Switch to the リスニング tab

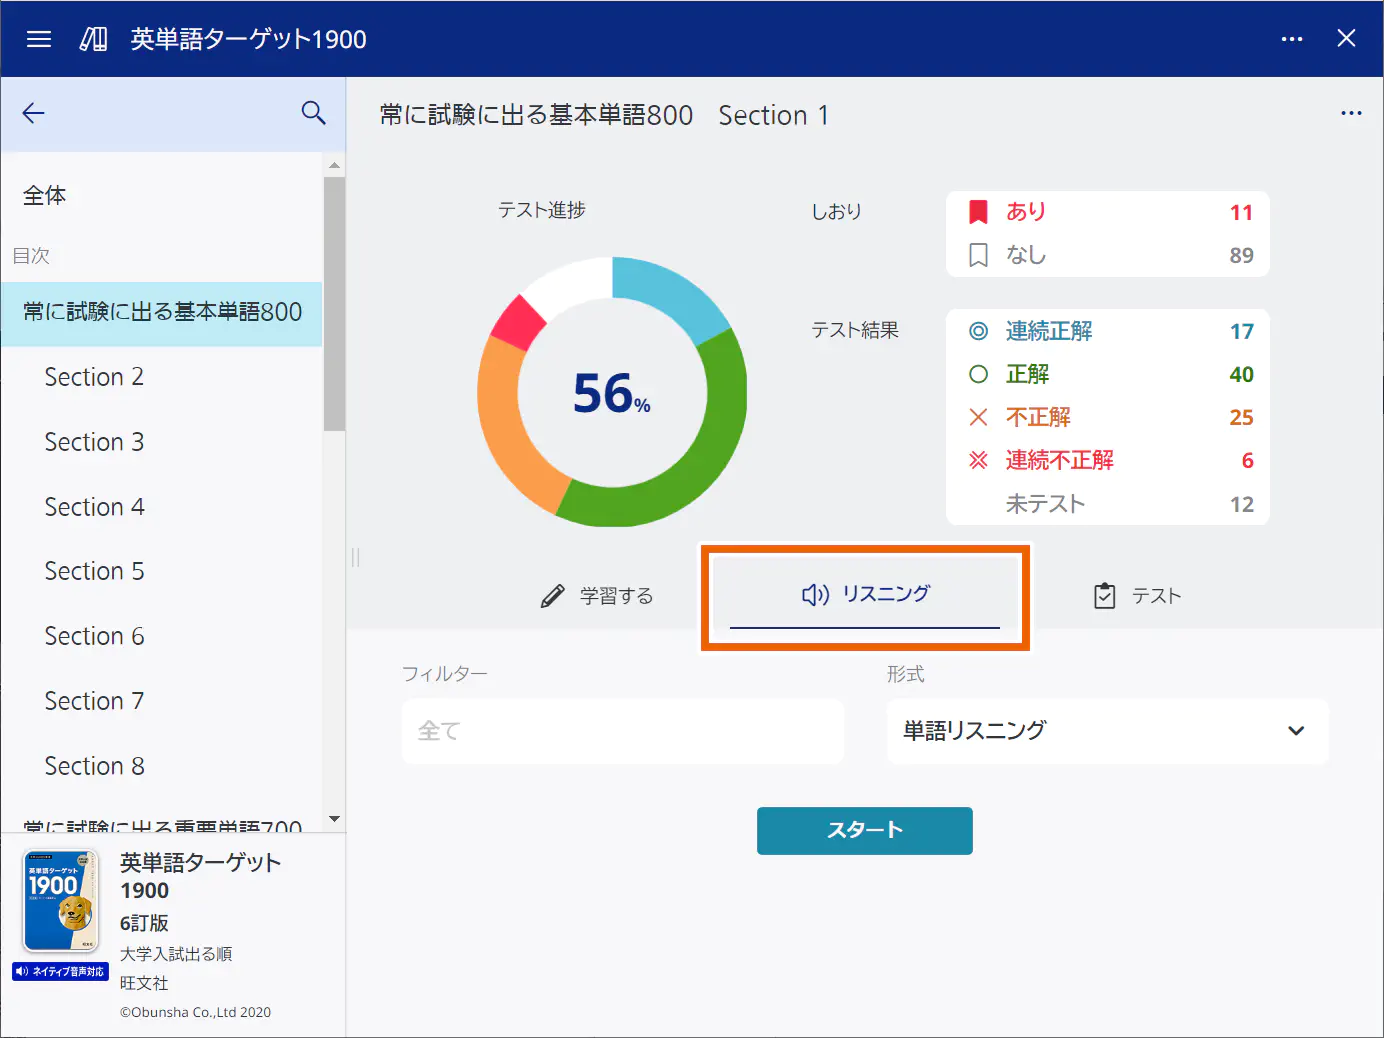point(865,594)
